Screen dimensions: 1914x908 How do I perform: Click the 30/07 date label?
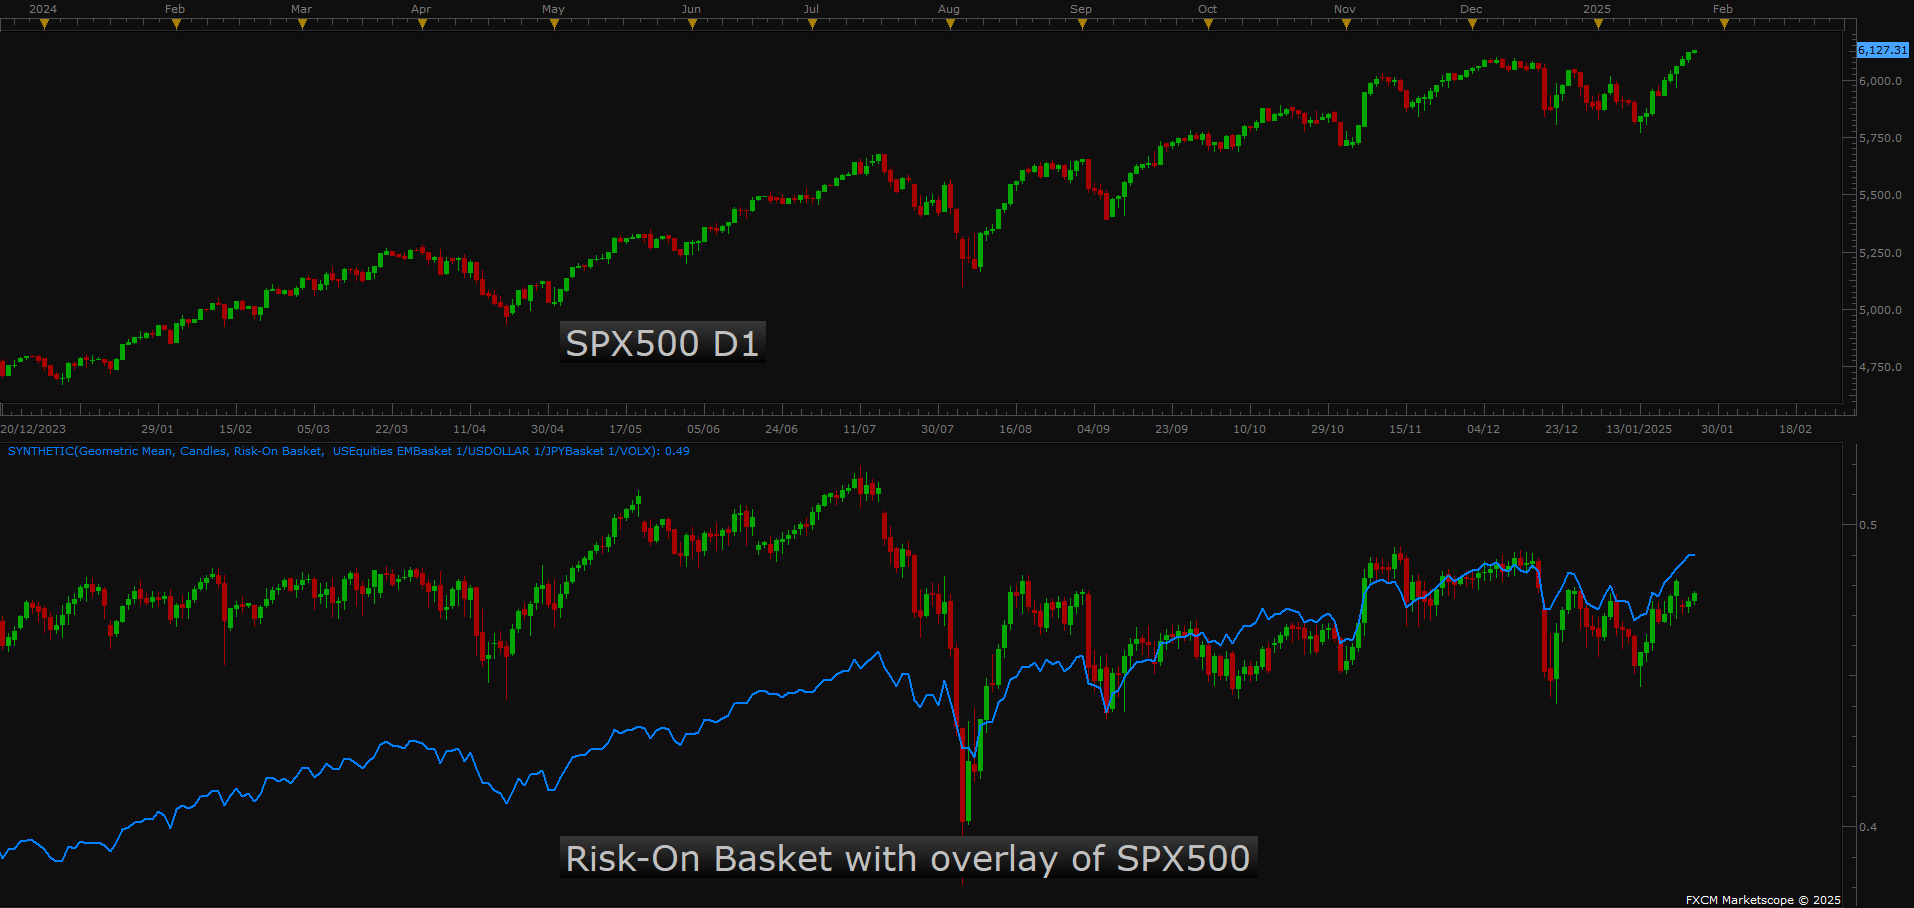937,429
